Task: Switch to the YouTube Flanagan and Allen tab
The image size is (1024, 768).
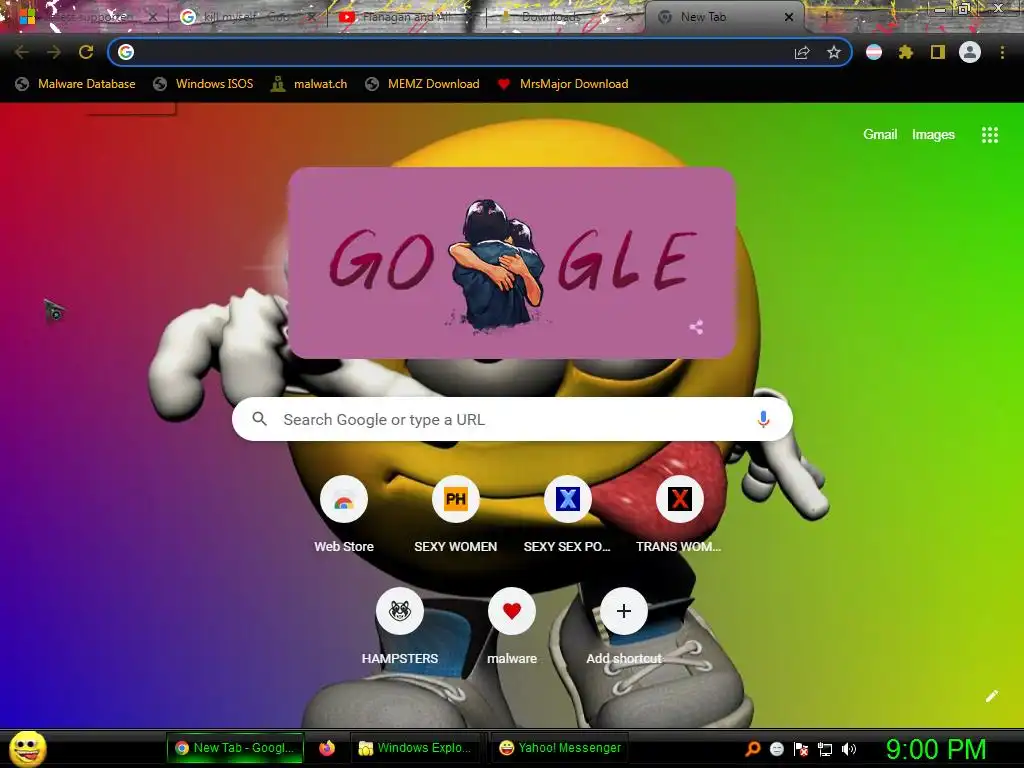Action: (x=406, y=17)
